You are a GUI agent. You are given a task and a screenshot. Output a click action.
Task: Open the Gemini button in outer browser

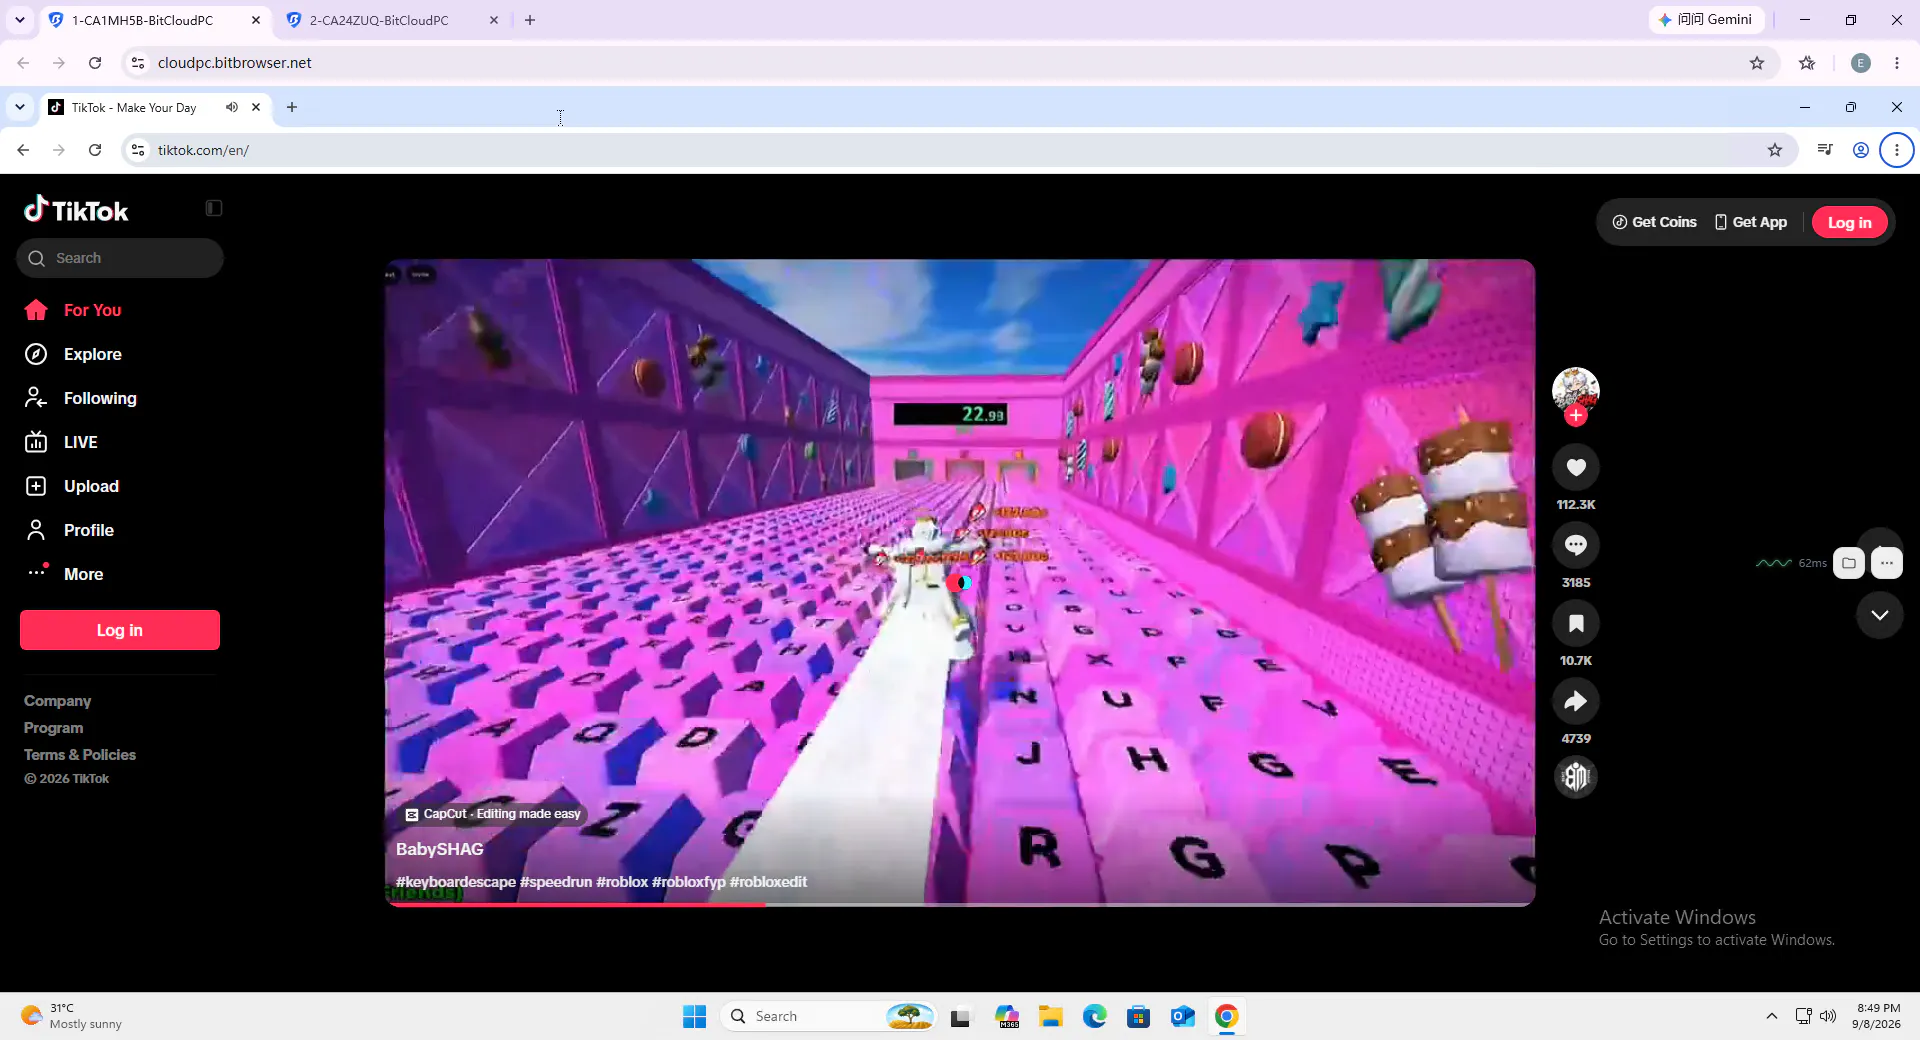click(1706, 20)
